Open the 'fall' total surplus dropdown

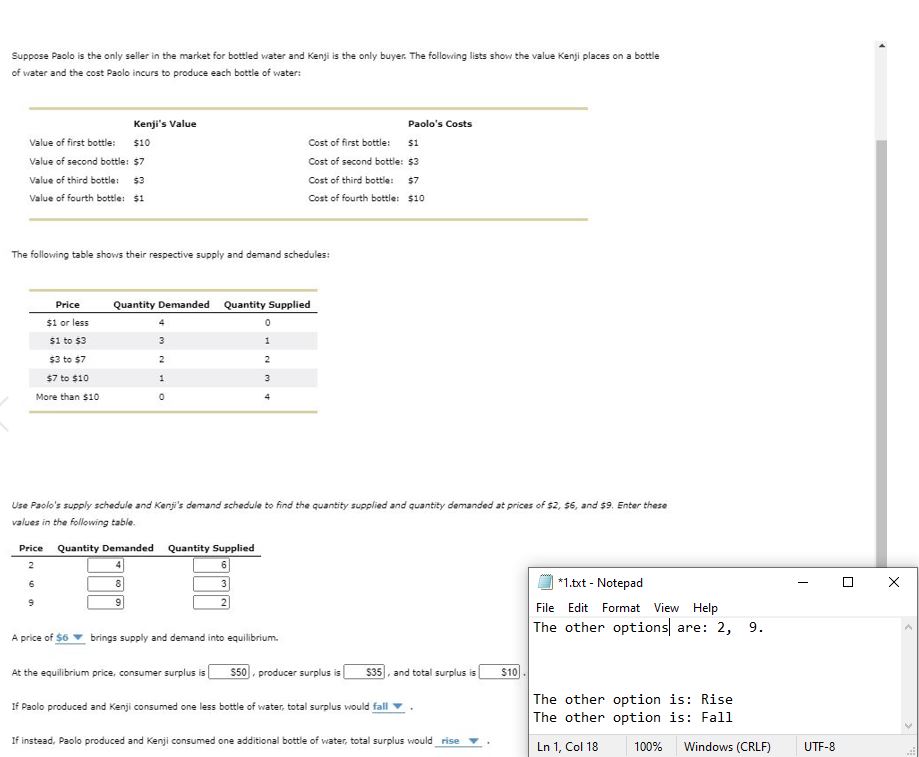coord(388,707)
